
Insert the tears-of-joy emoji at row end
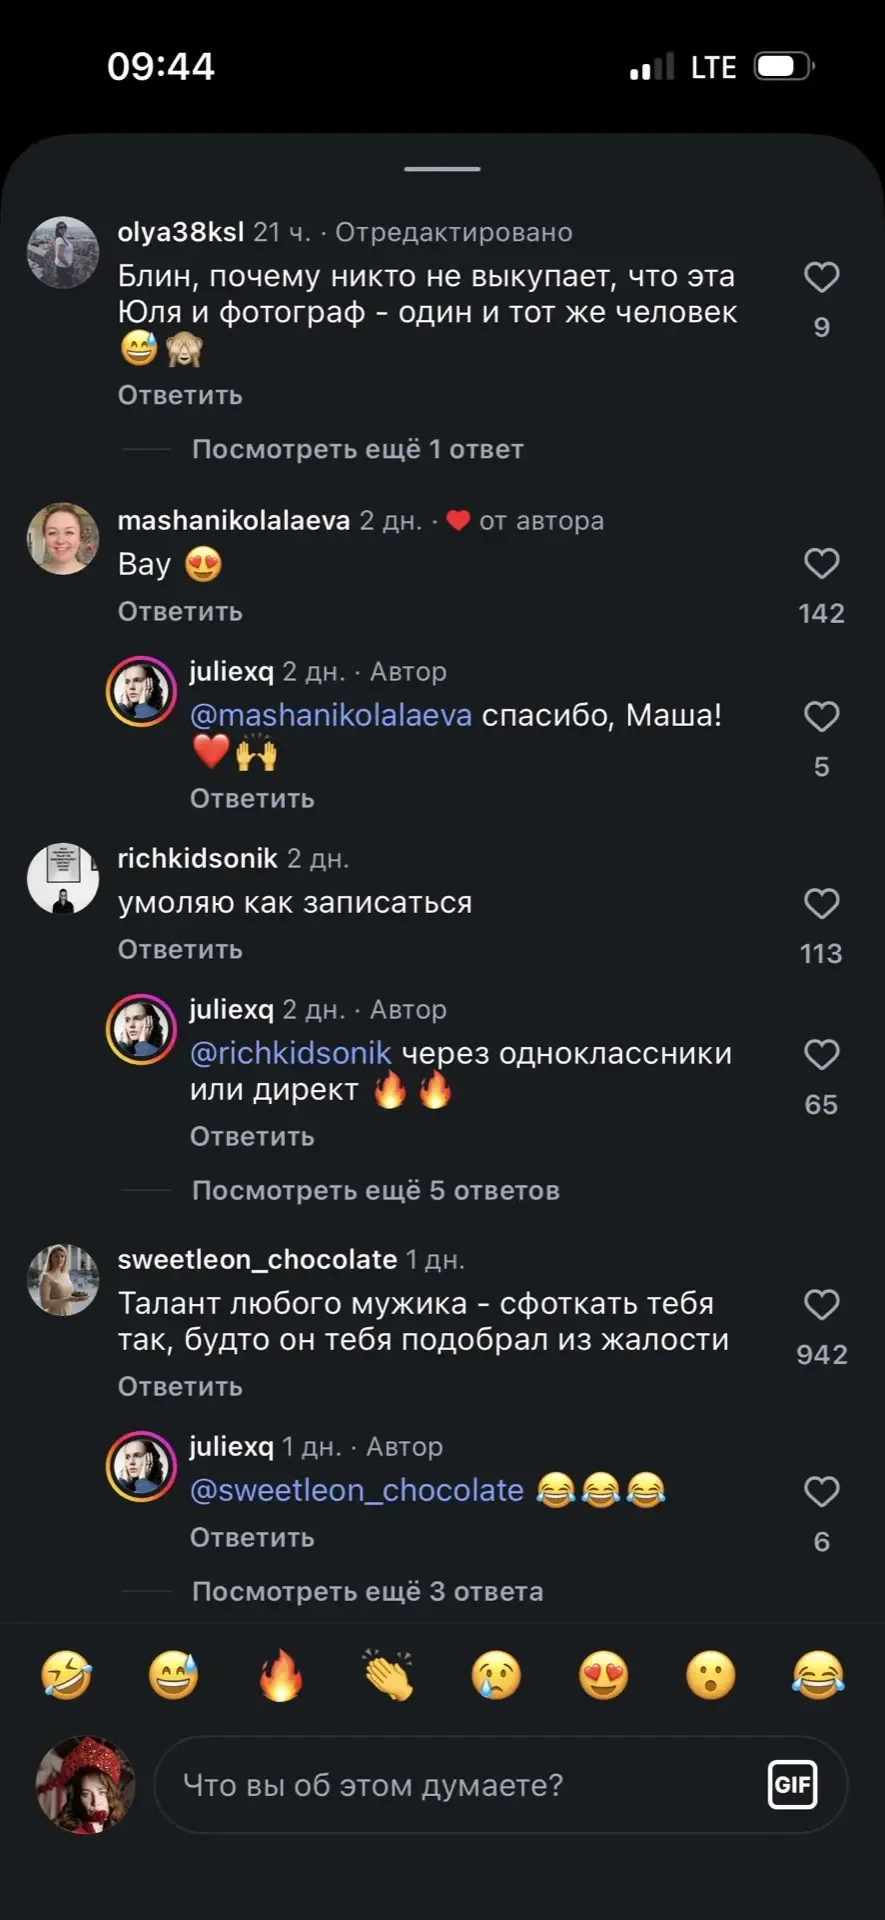tap(818, 1675)
